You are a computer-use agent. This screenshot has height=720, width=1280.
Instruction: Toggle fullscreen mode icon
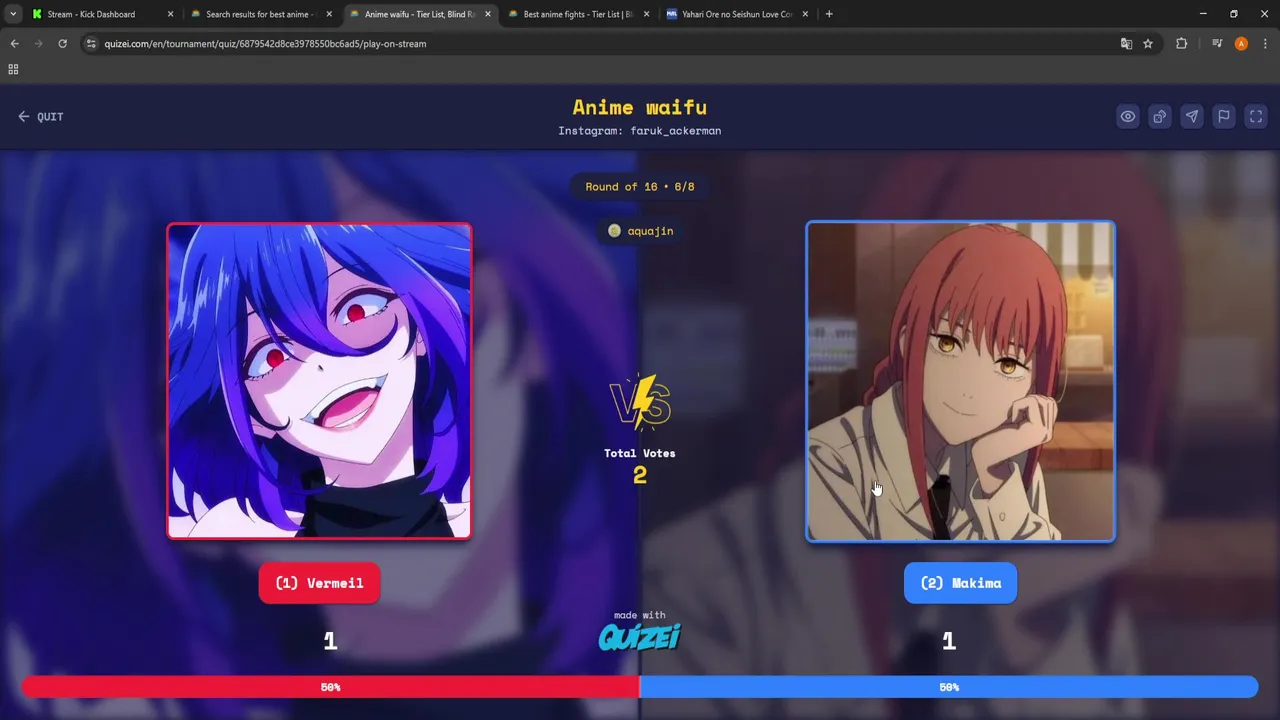(x=1256, y=117)
